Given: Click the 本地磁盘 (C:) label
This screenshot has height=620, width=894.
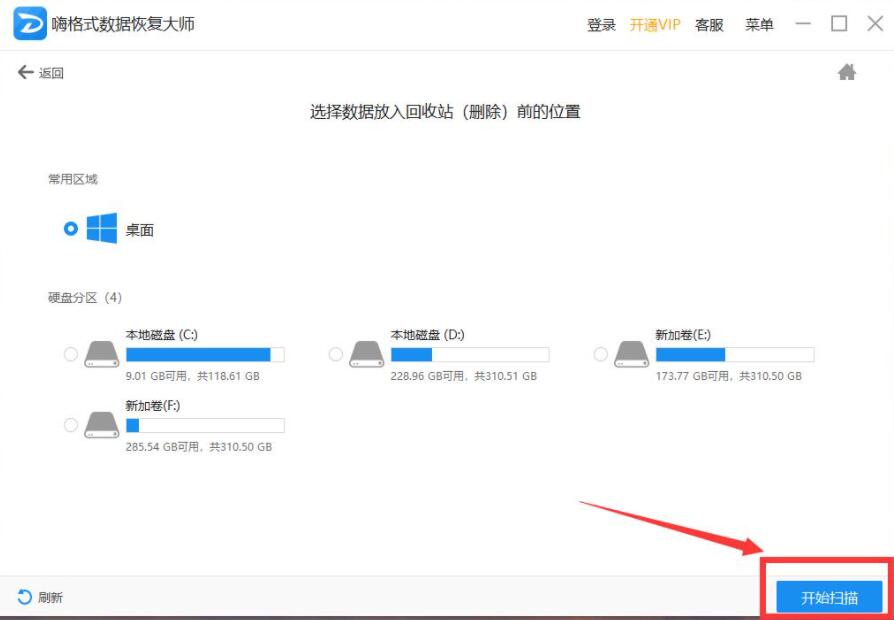Looking at the screenshot, I should [x=161, y=335].
